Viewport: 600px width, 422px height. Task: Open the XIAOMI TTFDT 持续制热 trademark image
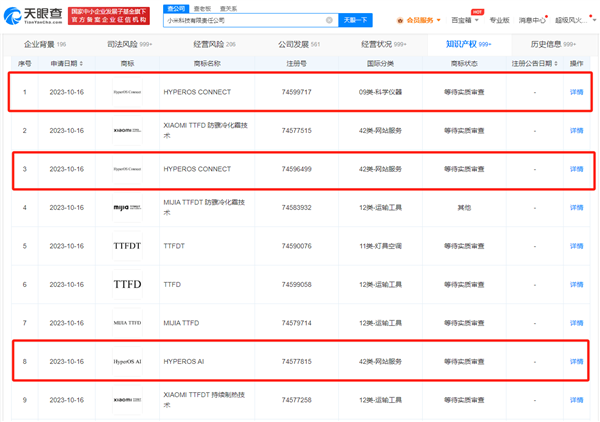(x=127, y=400)
